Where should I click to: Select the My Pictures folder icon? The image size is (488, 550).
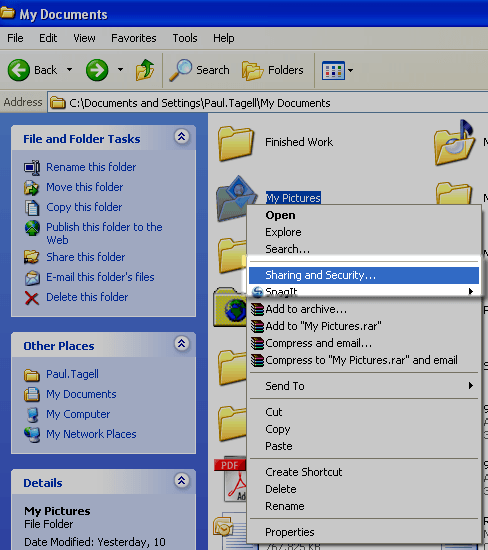tap(236, 198)
